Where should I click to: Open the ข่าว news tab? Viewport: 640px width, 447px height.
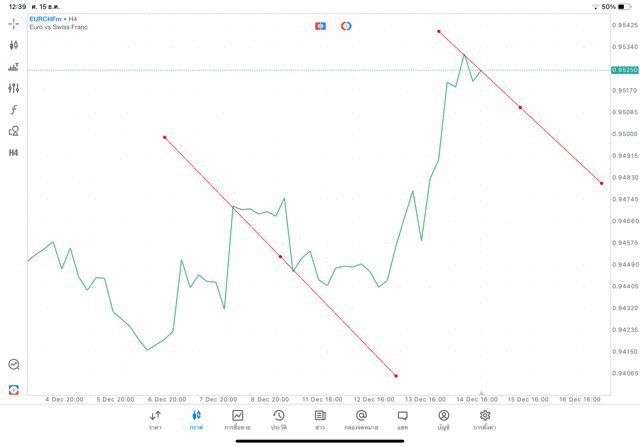click(320, 420)
